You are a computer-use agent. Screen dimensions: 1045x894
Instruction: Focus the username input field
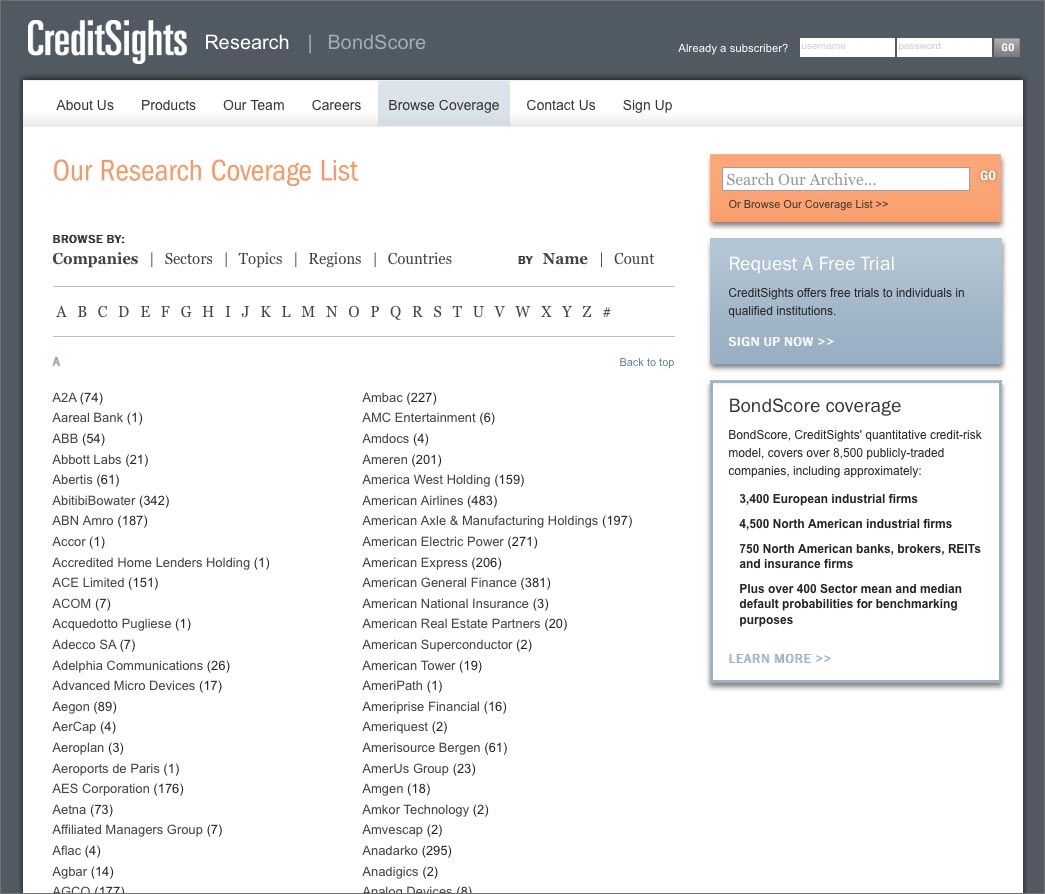[846, 47]
